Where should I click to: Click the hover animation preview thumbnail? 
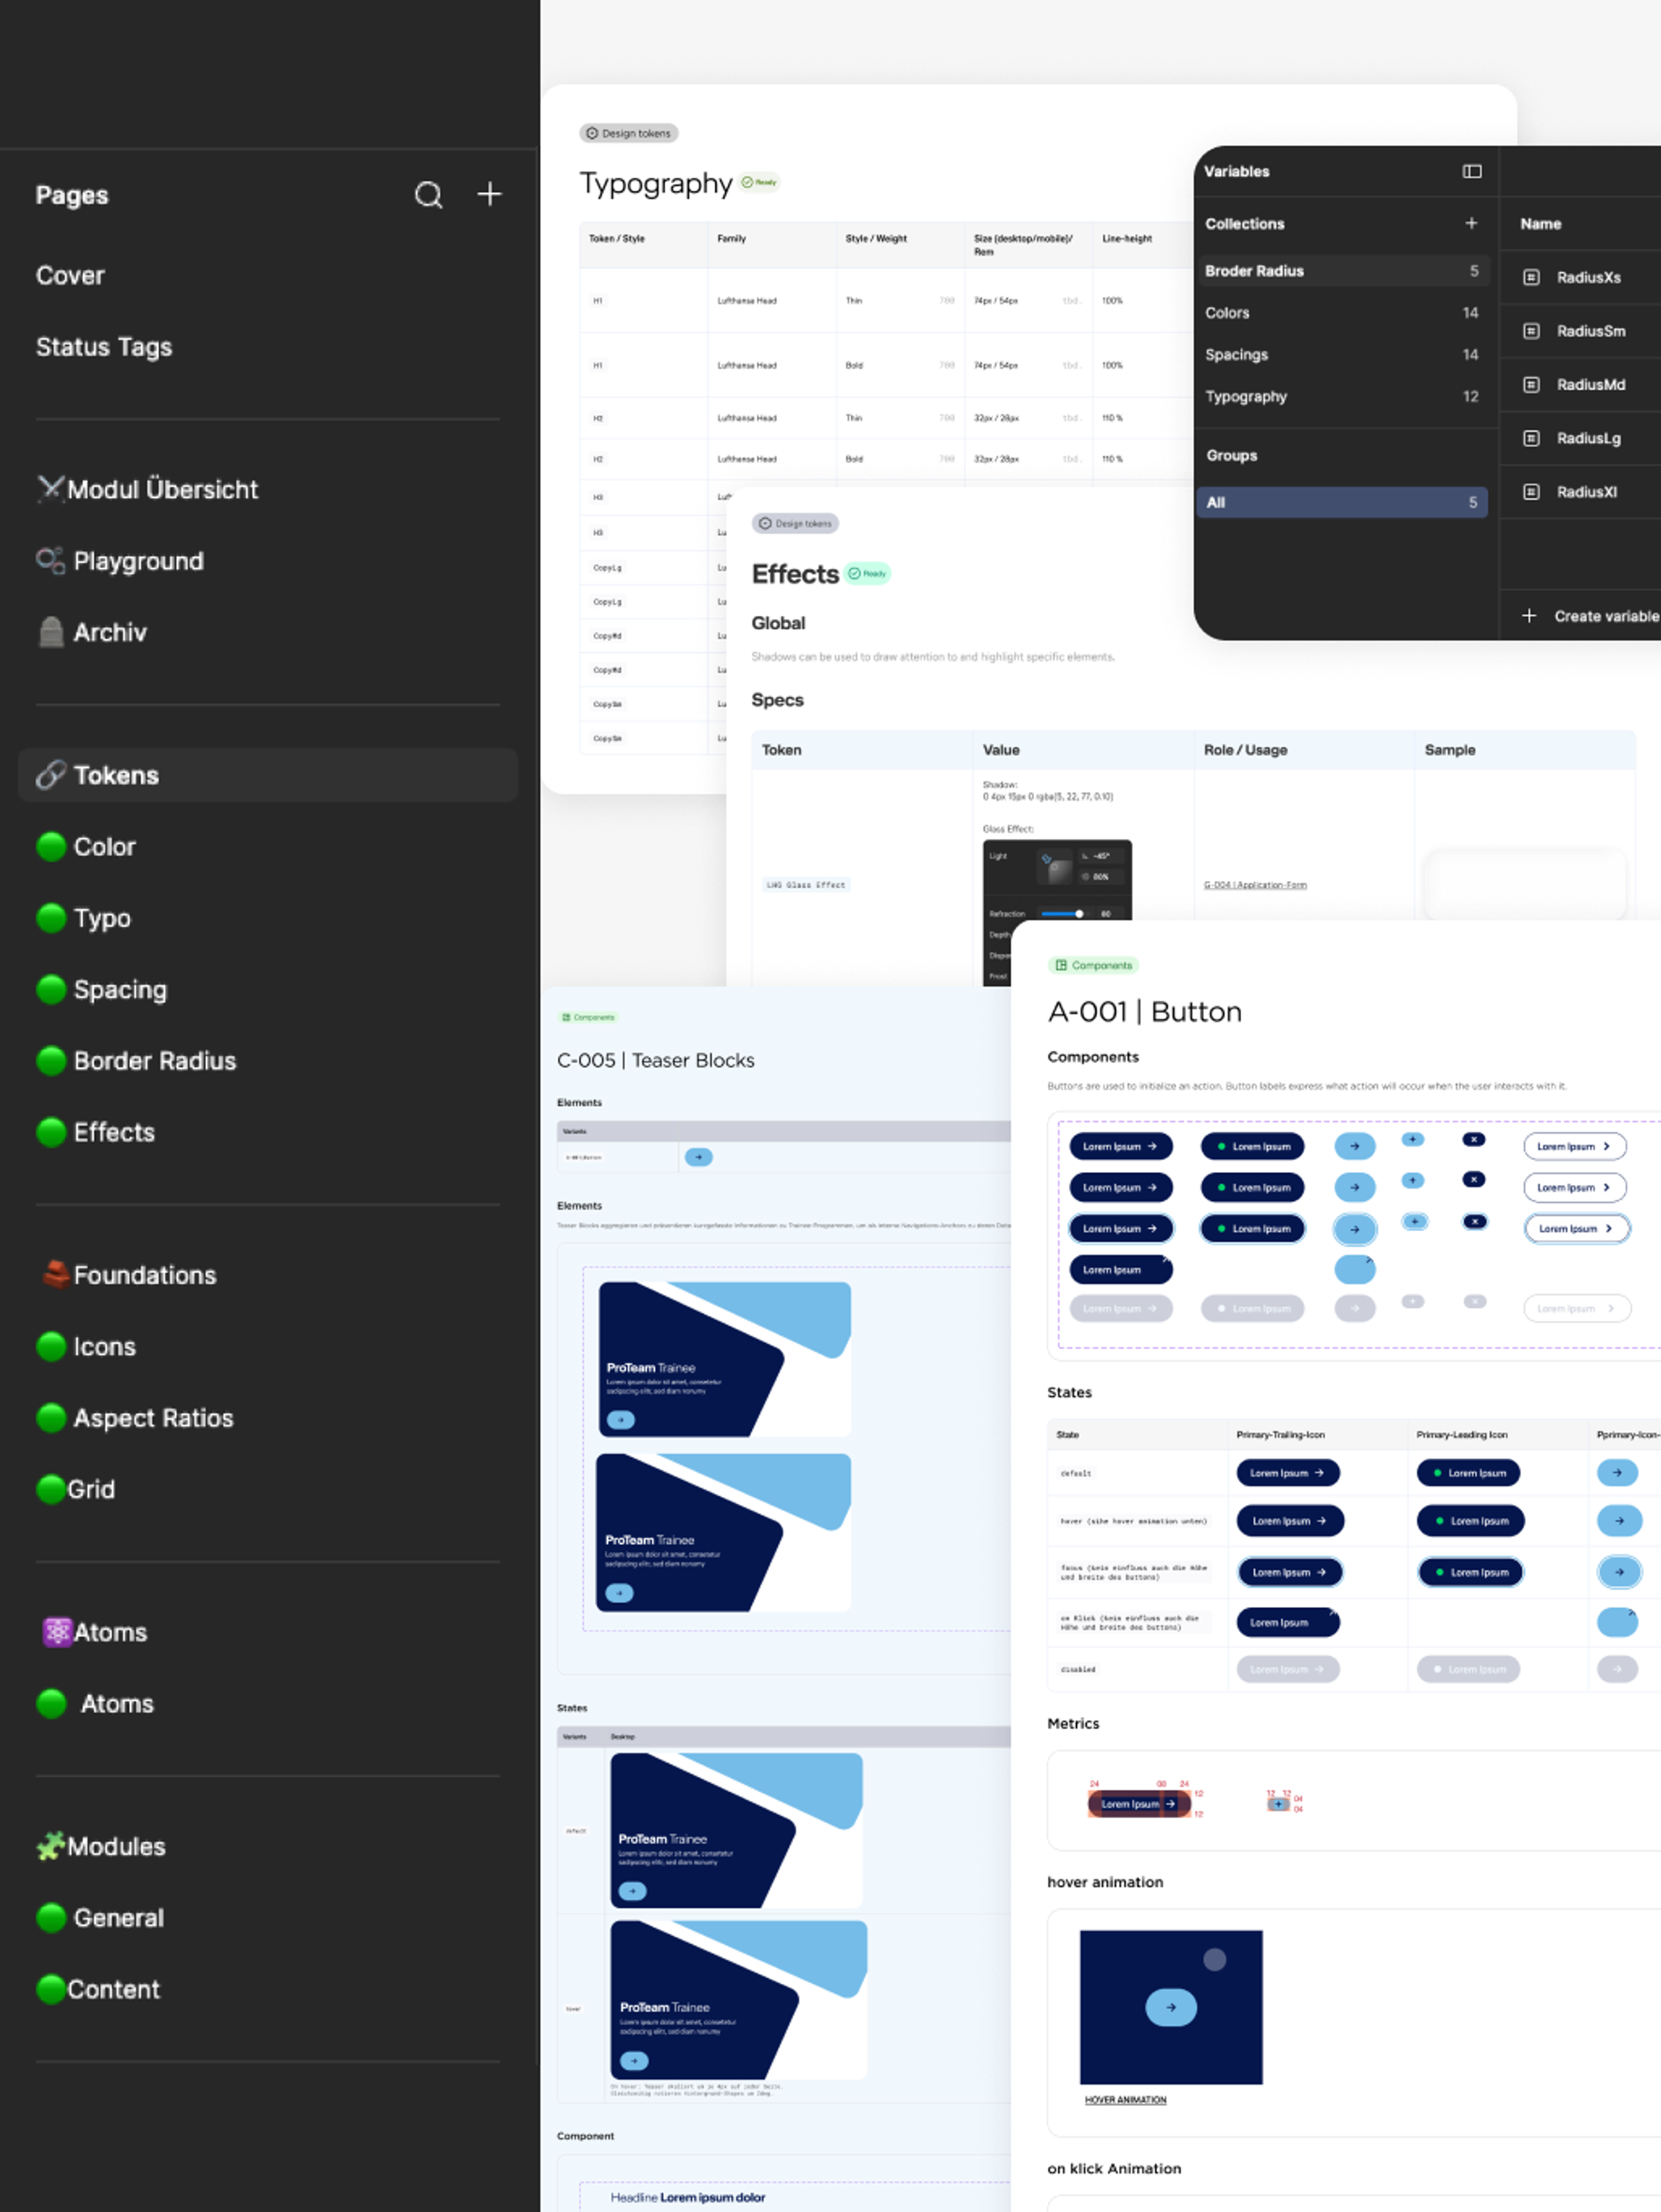(x=1171, y=2007)
